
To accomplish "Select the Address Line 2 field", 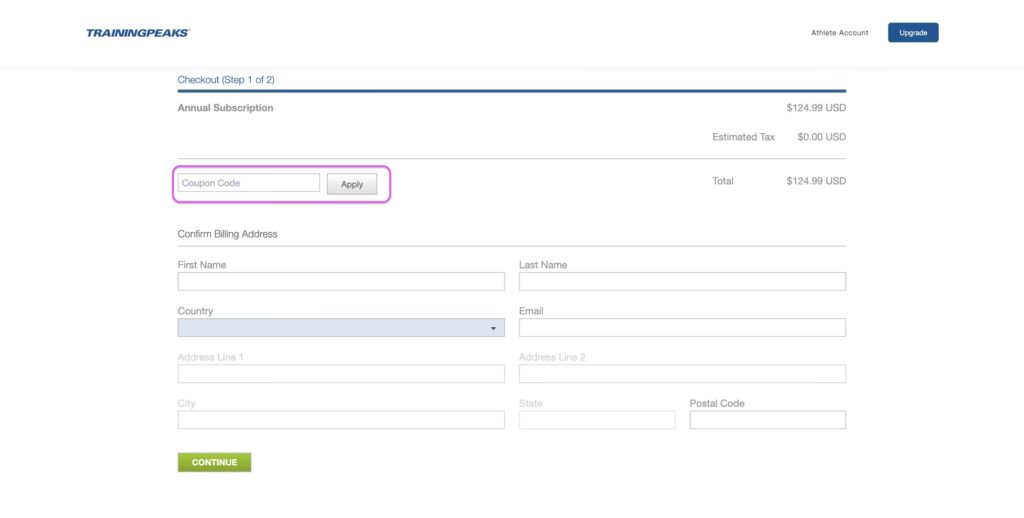I will (x=682, y=374).
